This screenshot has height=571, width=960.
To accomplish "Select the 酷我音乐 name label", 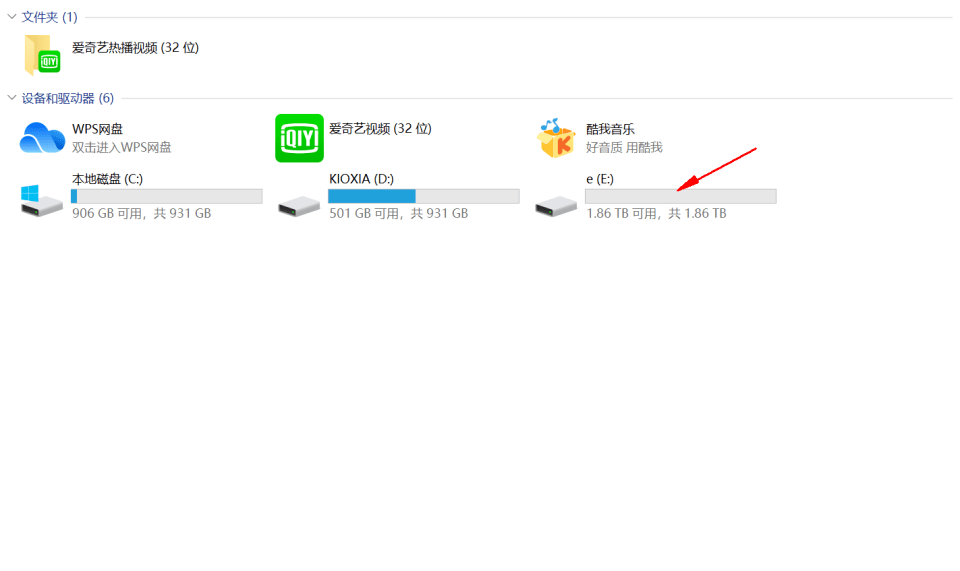I will (610, 129).
